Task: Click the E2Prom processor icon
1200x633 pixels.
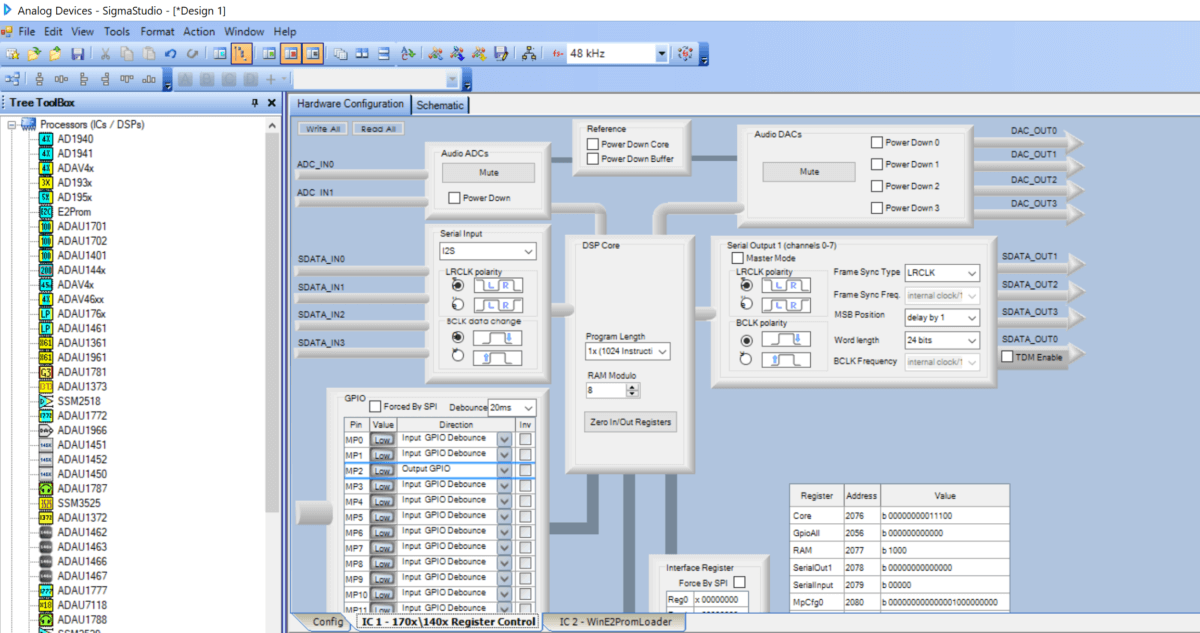Action: (x=45, y=212)
